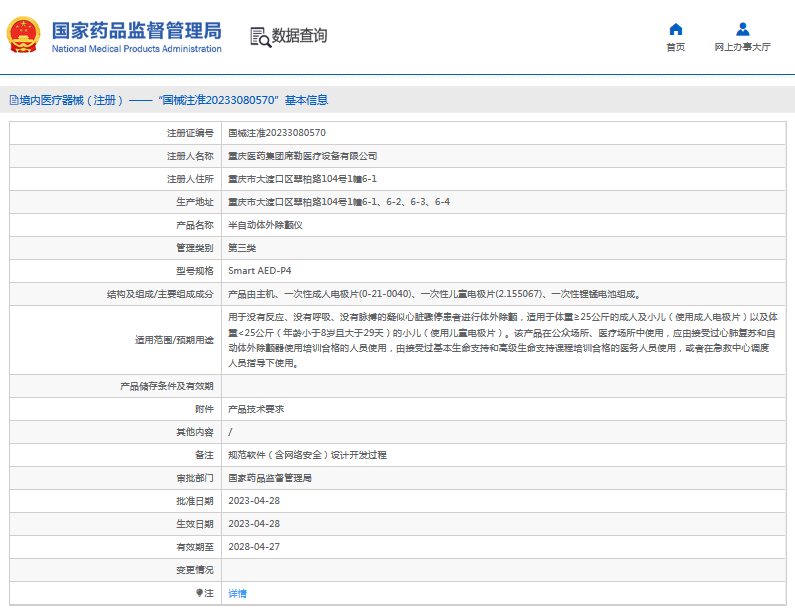Select registrant name 重庆医药集团席勒医疗设备有限公司
The width and height of the screenshot is (795, 613).
[303, 156]
